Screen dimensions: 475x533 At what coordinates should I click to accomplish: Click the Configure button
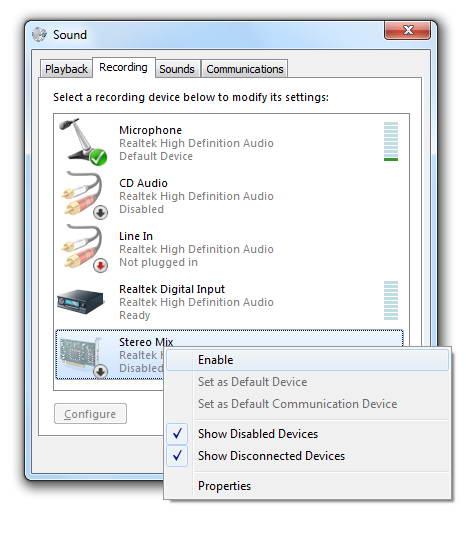point(90,414)
